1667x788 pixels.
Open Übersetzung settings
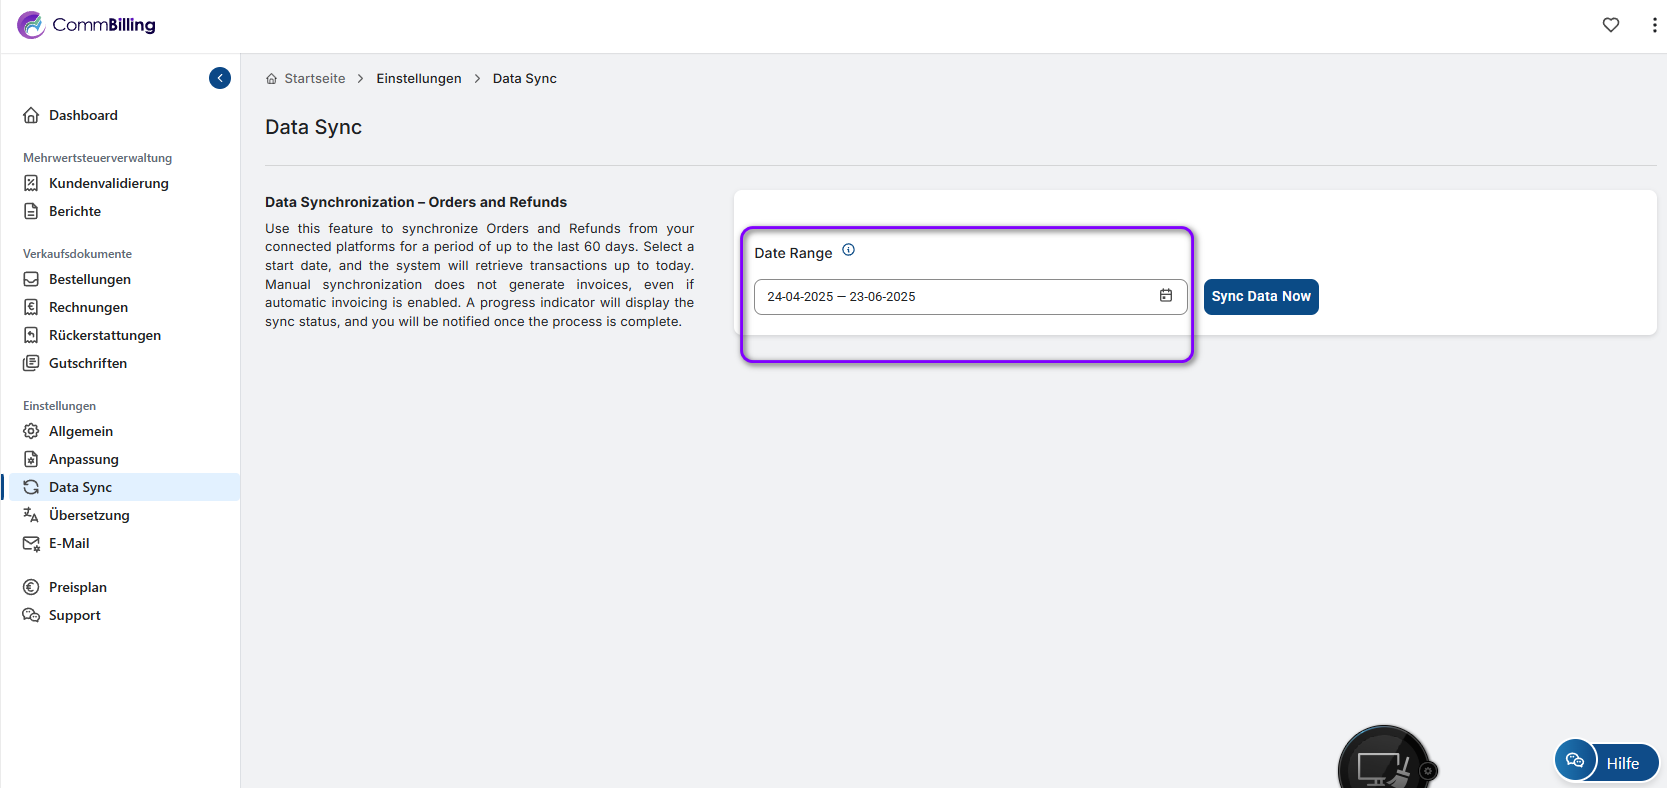tap(89, 515)
